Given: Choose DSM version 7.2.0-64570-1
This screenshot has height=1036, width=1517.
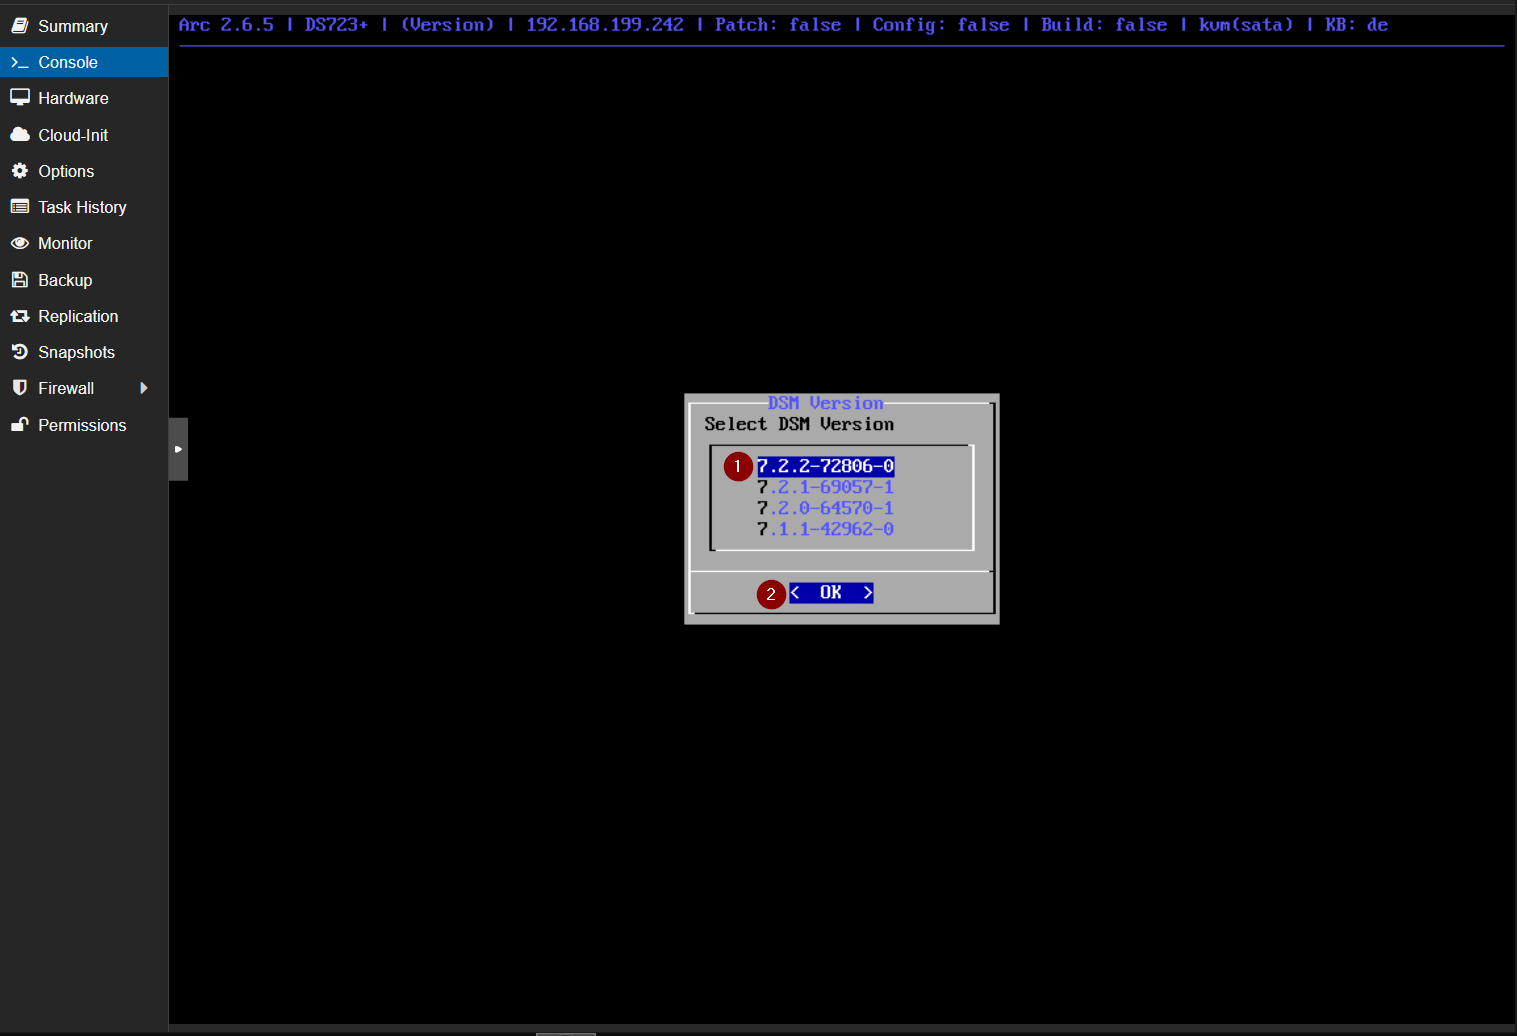Looking at the screenshot, I should click(x=825, y=508).
